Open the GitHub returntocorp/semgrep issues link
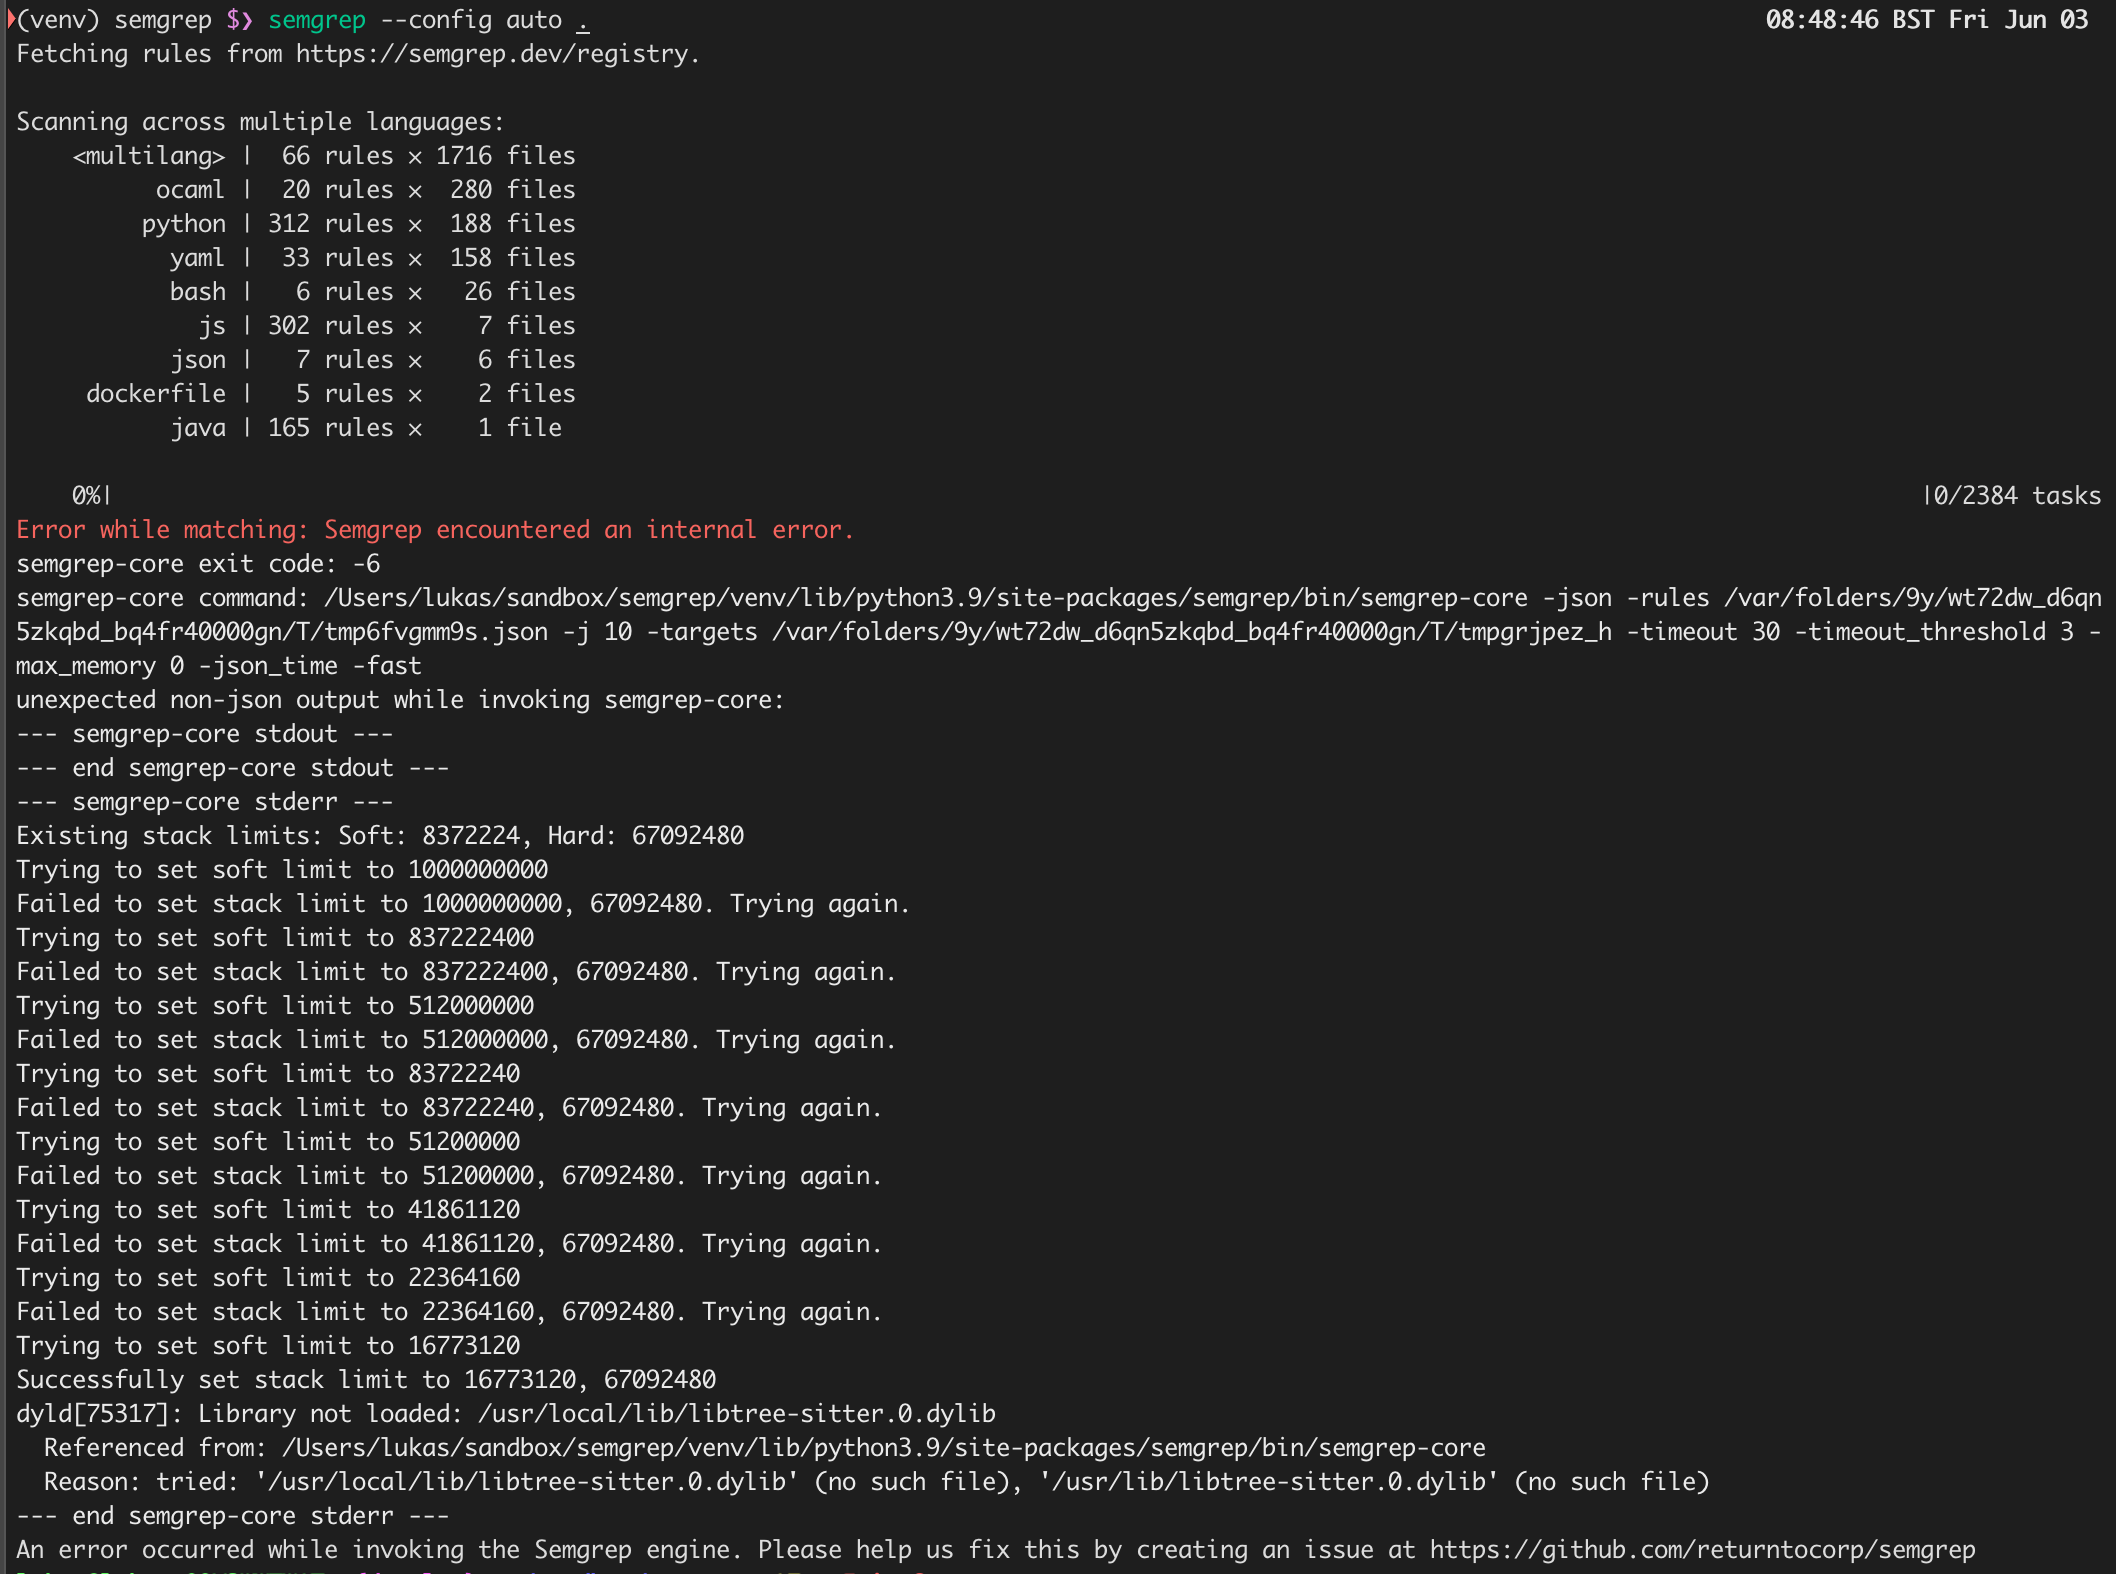Image resolution: width=2116 pixels, height=1574 pixels. (x=1700, y=1550)
